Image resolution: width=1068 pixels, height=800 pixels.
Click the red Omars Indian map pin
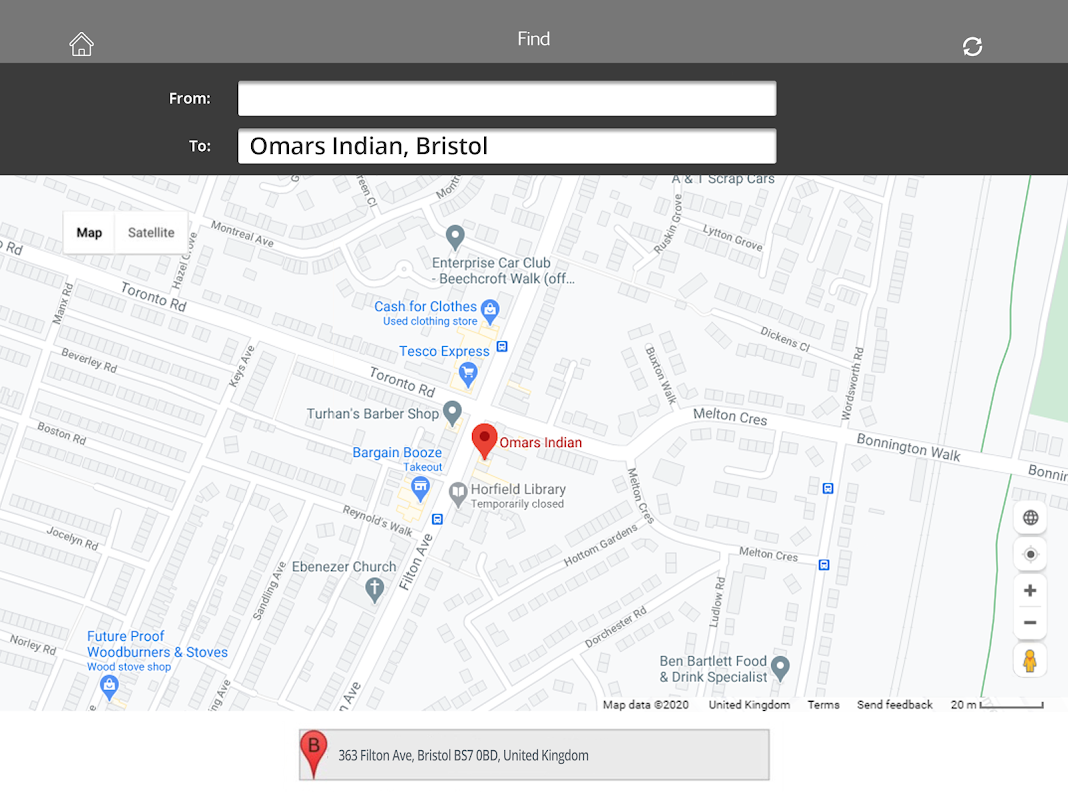point(484,441)
